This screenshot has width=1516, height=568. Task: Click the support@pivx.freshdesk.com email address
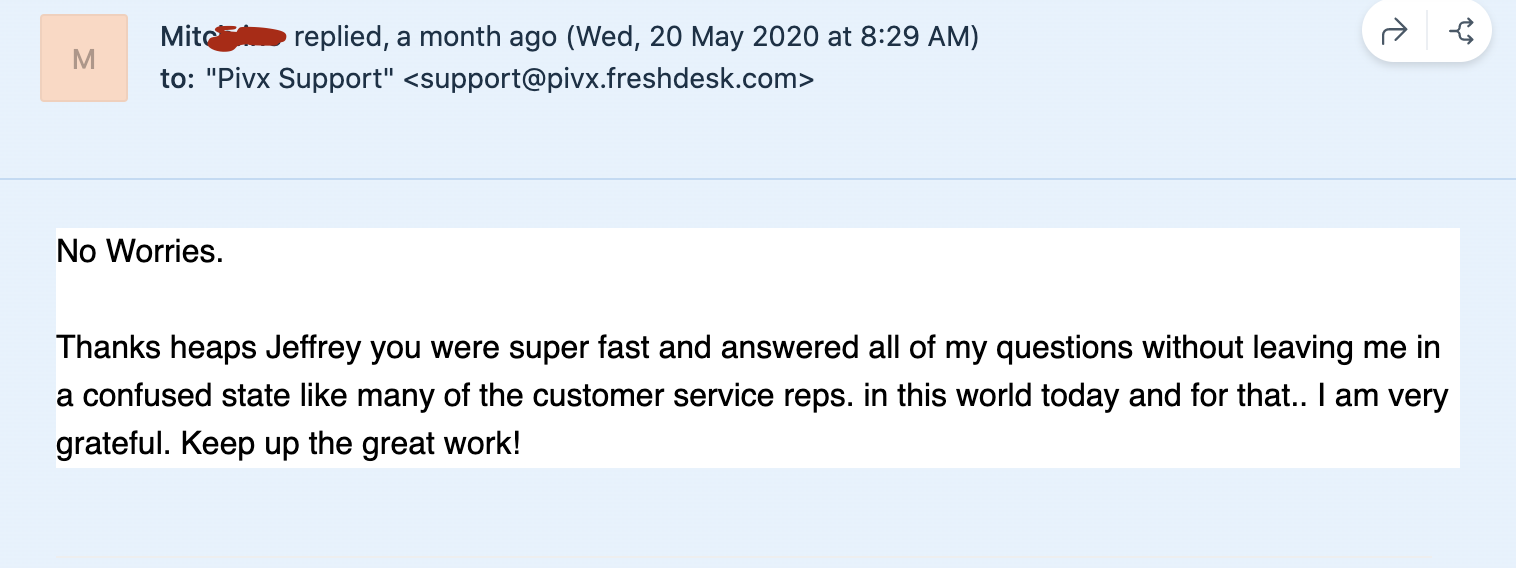tap(609, 79)
